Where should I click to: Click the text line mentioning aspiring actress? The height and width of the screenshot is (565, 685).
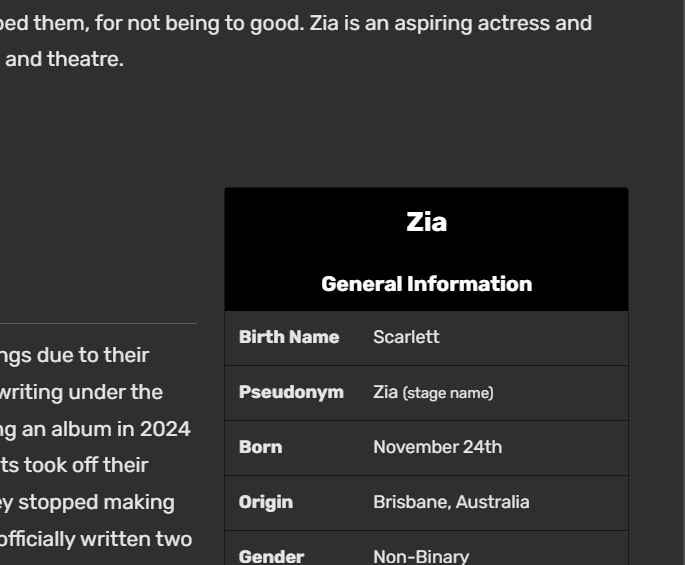point(296,22)
